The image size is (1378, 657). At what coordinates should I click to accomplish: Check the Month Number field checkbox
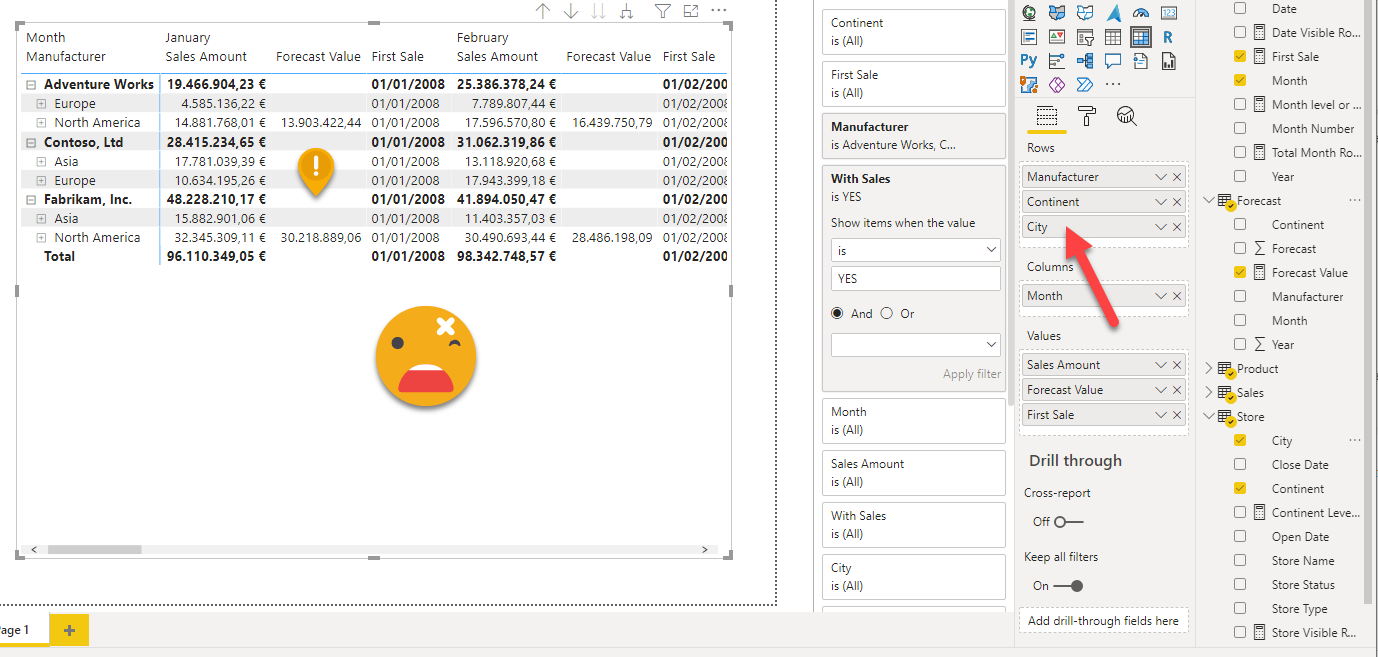pyautogui.click(x=1240, y=128)
